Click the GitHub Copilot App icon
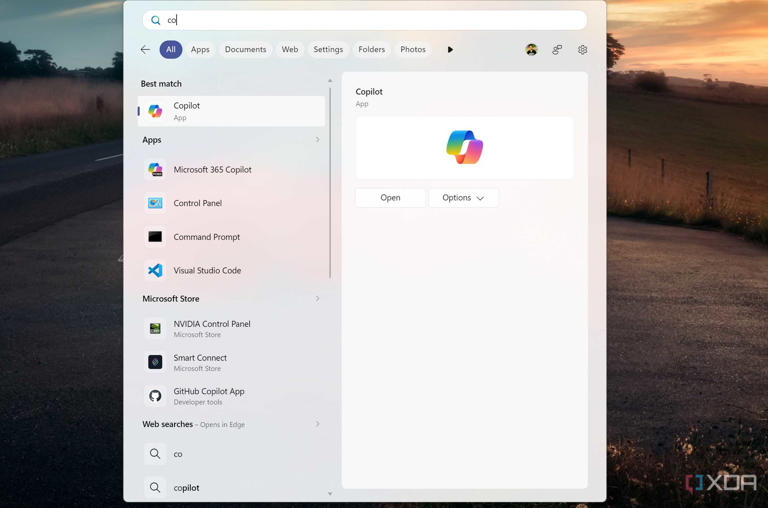The width and height of the screenshot is (768, 508). pyautogui.click(x=155, y=396)
